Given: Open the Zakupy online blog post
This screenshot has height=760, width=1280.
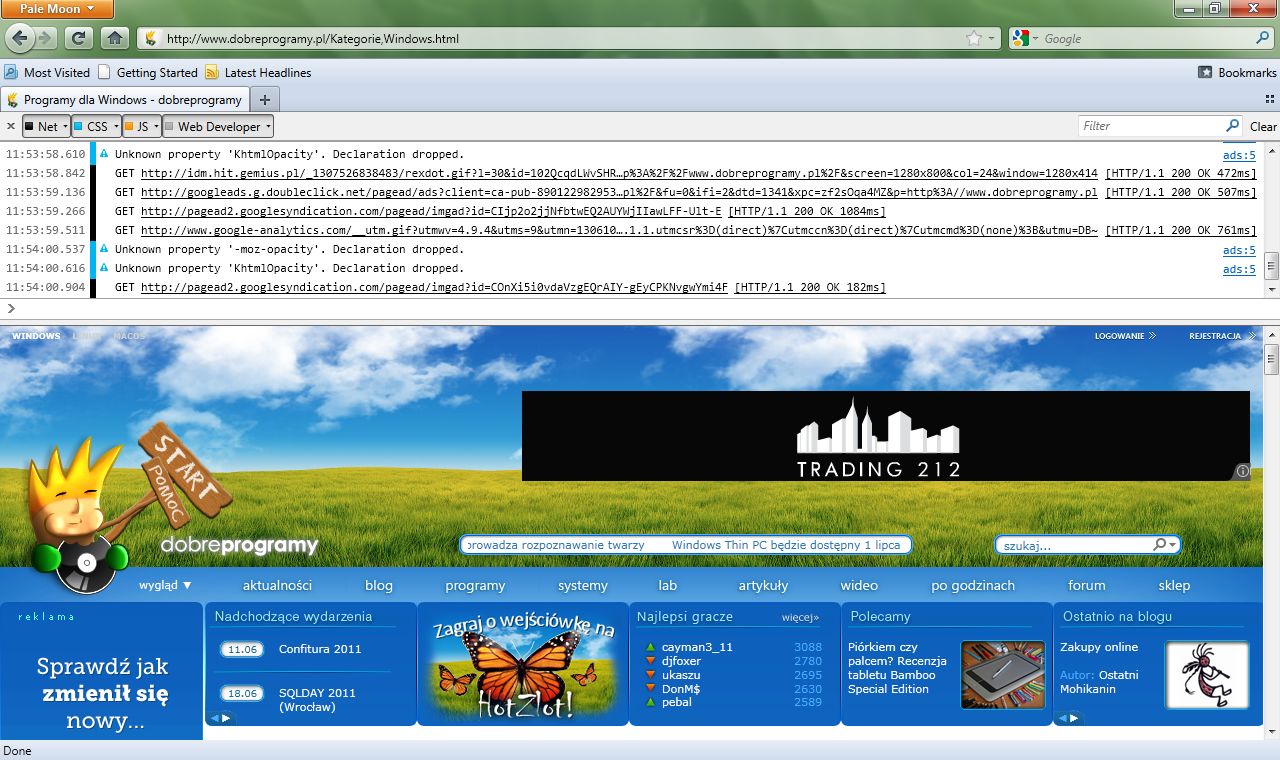Looking at the screenshot, I should (1099, 647).
